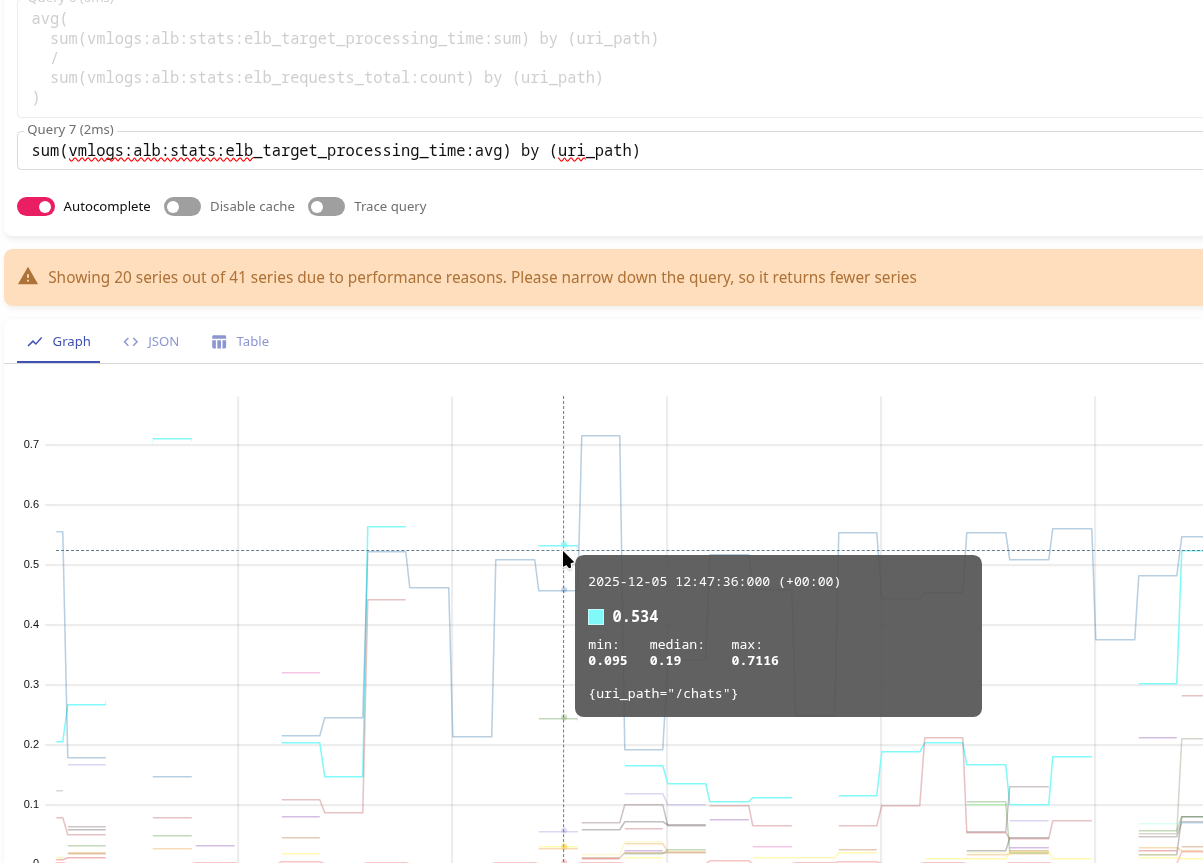Toggle the Trace query switch

tap(326, 206)
